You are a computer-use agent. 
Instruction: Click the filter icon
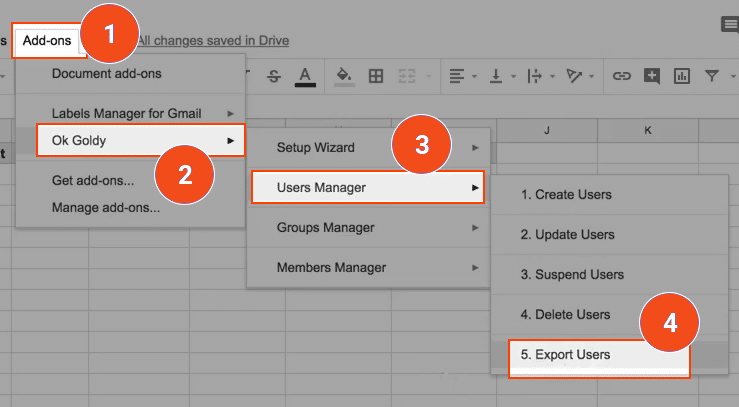pos(712,75)
